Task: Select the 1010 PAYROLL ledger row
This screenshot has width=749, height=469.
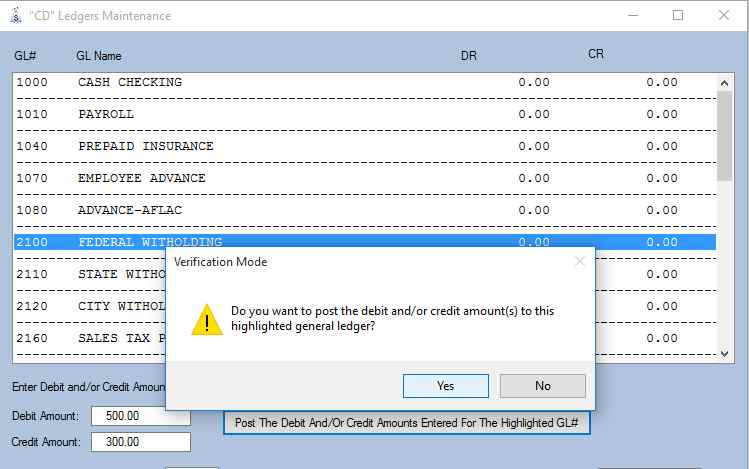Action: 365,114
